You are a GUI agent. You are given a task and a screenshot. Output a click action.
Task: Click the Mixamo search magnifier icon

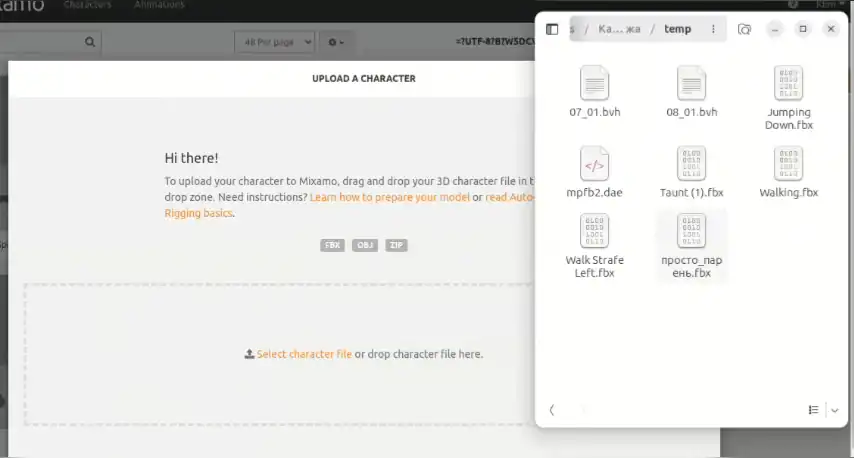90,42
